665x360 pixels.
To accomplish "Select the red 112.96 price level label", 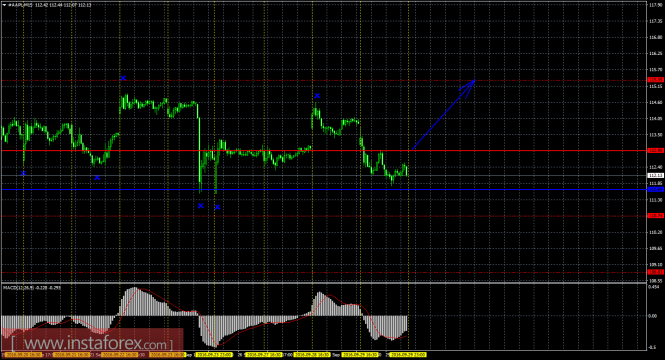I will (x=655, y=151).
